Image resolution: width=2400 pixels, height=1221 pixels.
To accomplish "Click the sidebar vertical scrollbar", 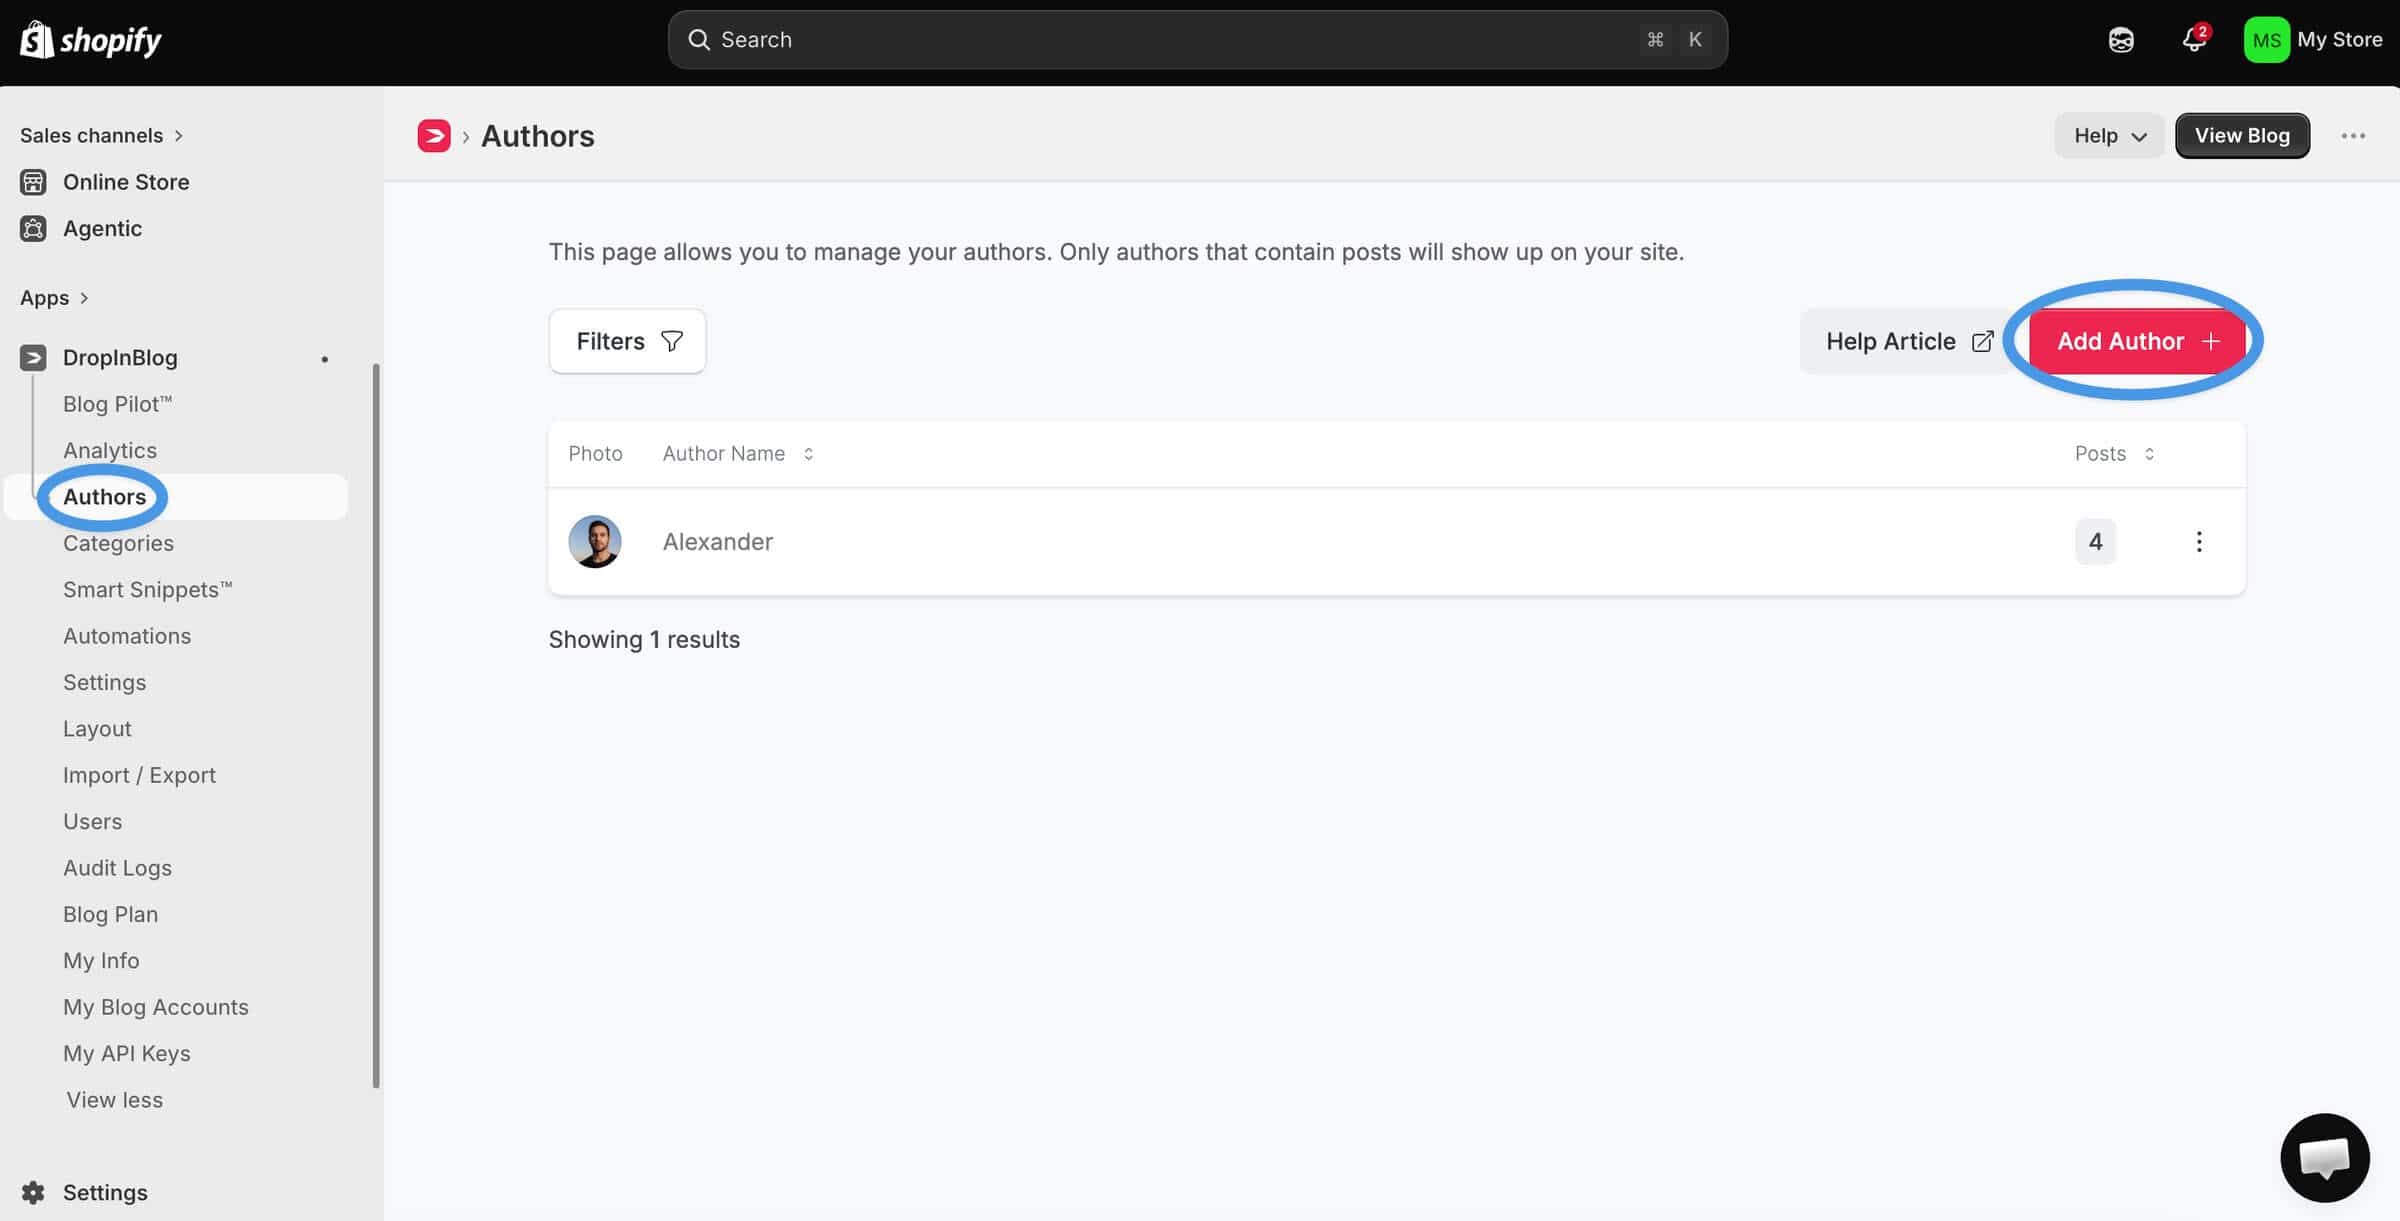I will (376, 725).
